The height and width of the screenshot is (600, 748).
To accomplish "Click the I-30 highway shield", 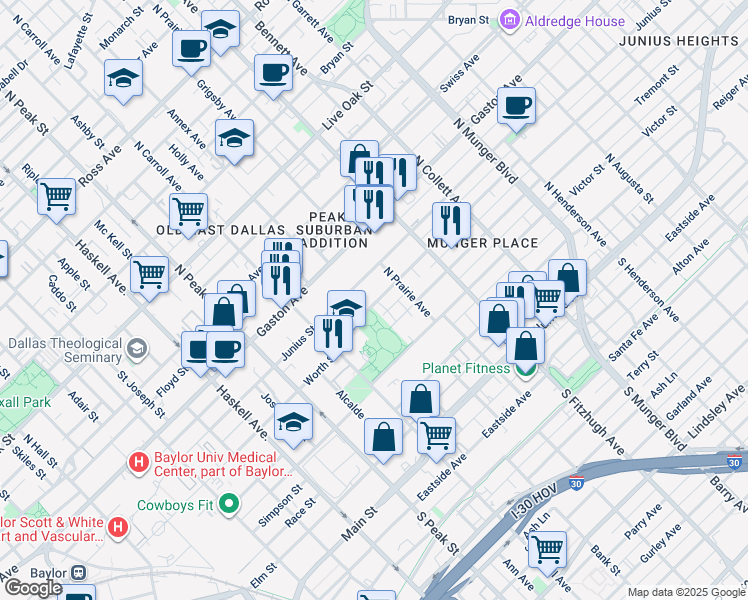I will (734, 461).
